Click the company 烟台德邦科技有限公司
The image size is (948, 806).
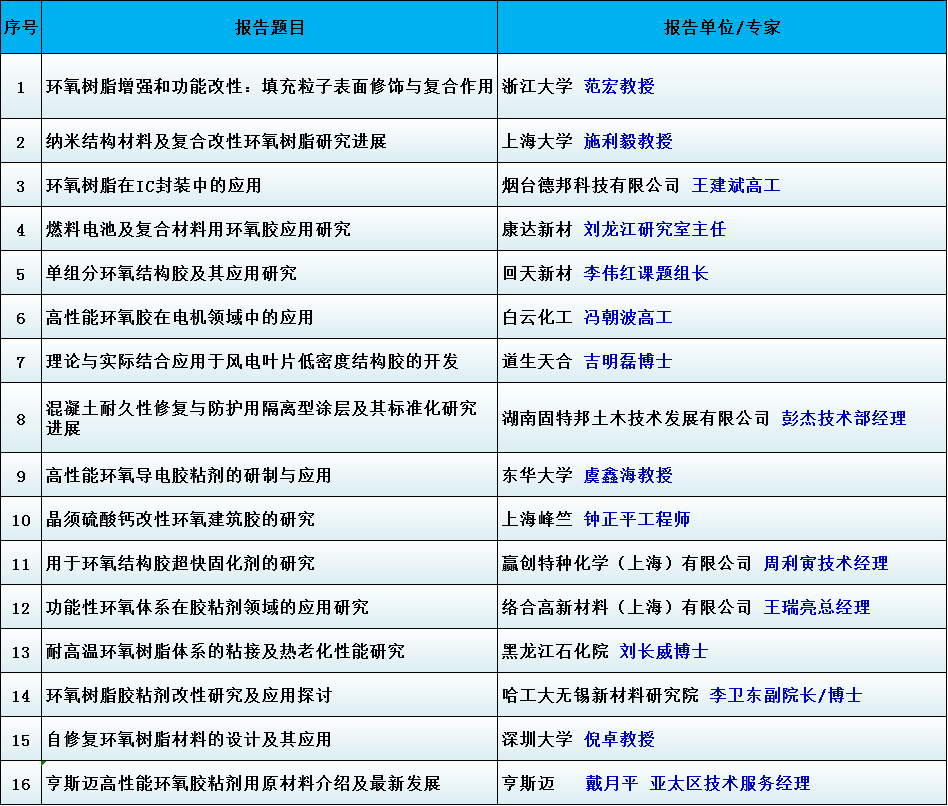click(591, 186)
